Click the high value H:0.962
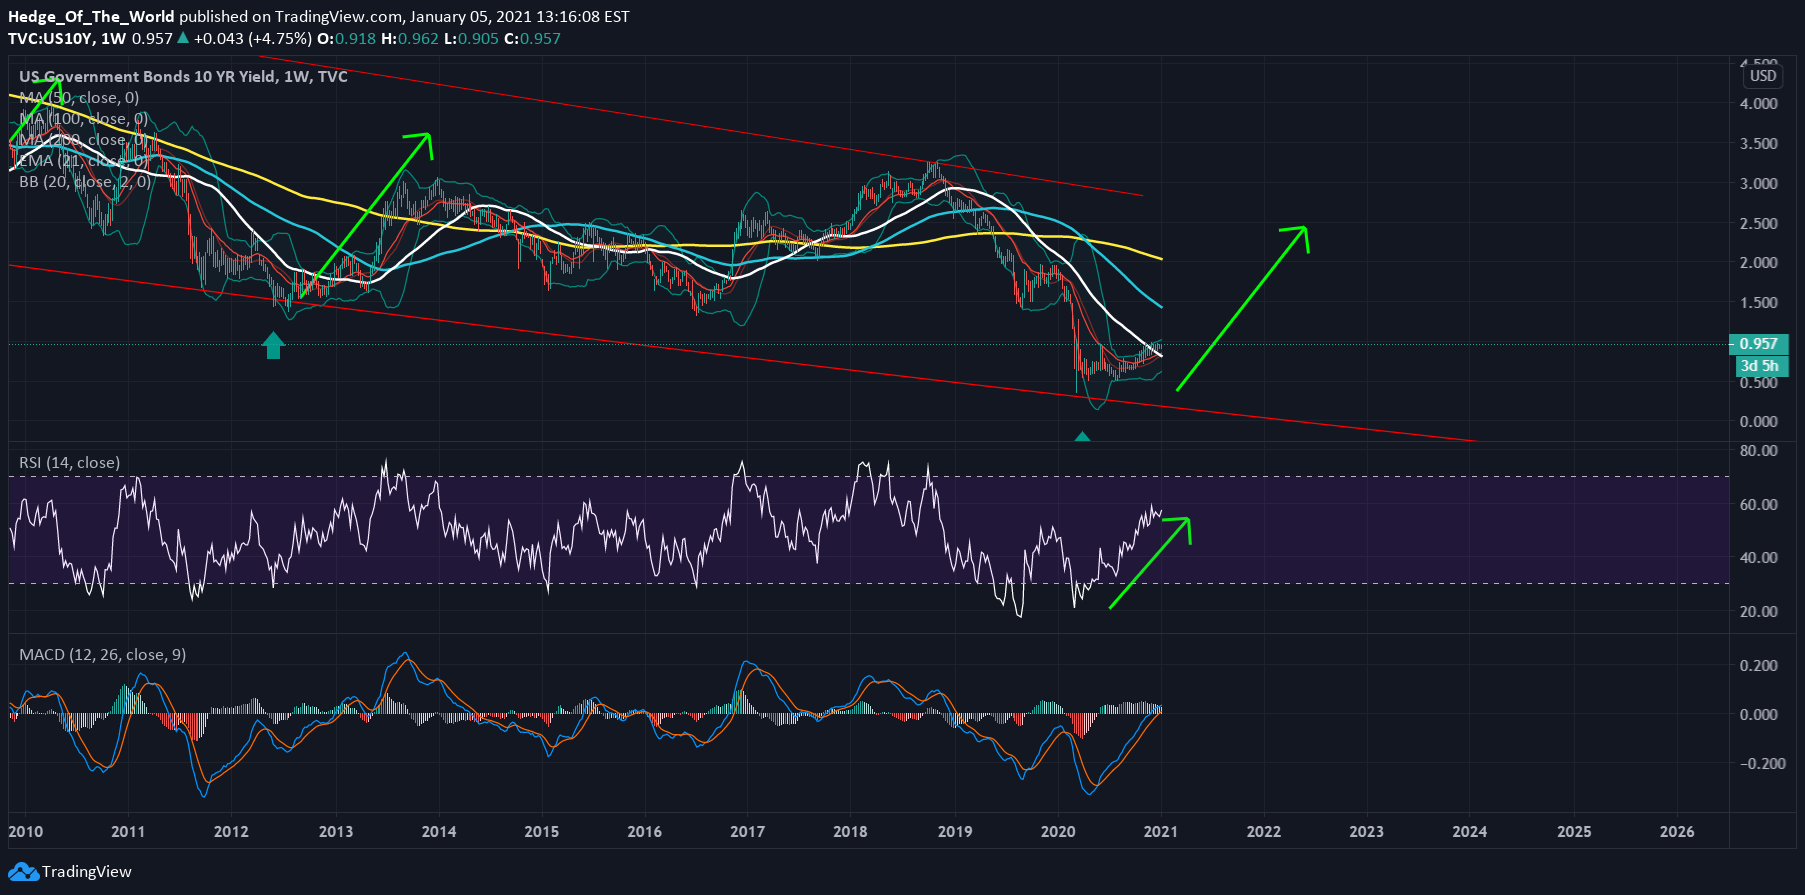The image size is (1805, 895). [408, 38]
